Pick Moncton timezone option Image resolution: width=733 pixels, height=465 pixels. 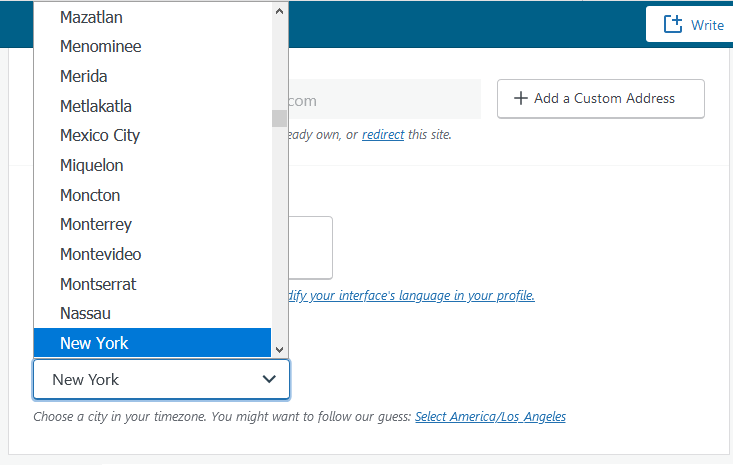coord(90,195)
